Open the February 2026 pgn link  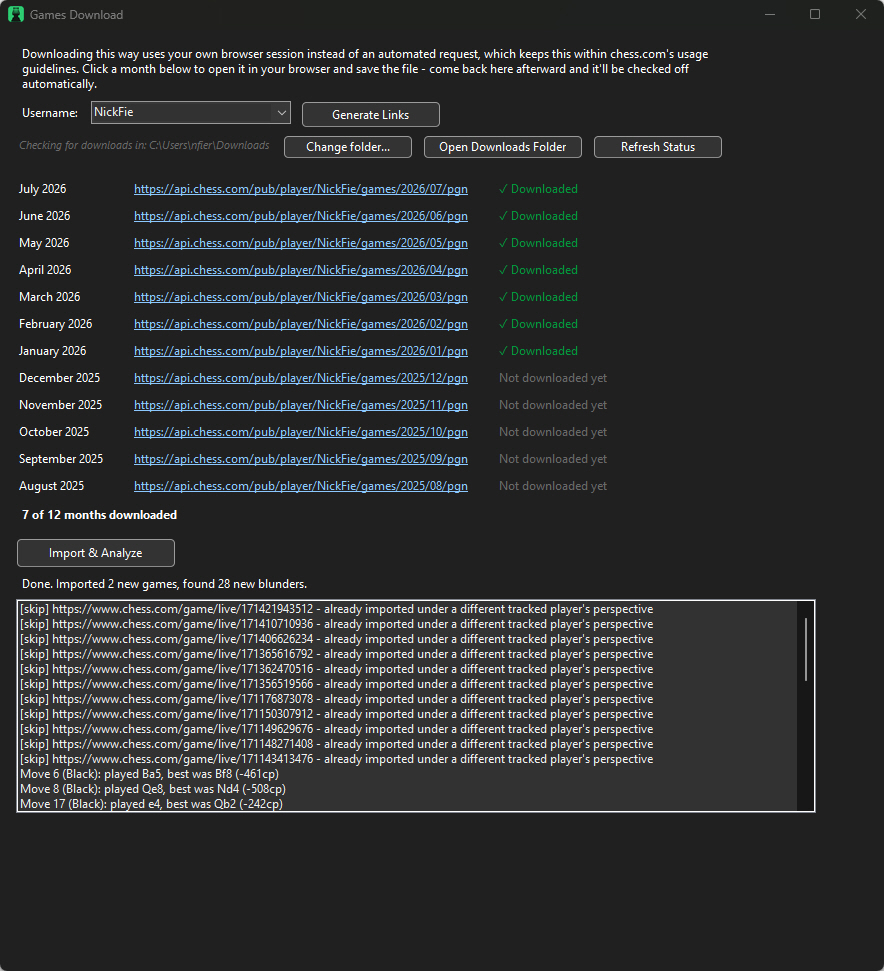point(301,324)
